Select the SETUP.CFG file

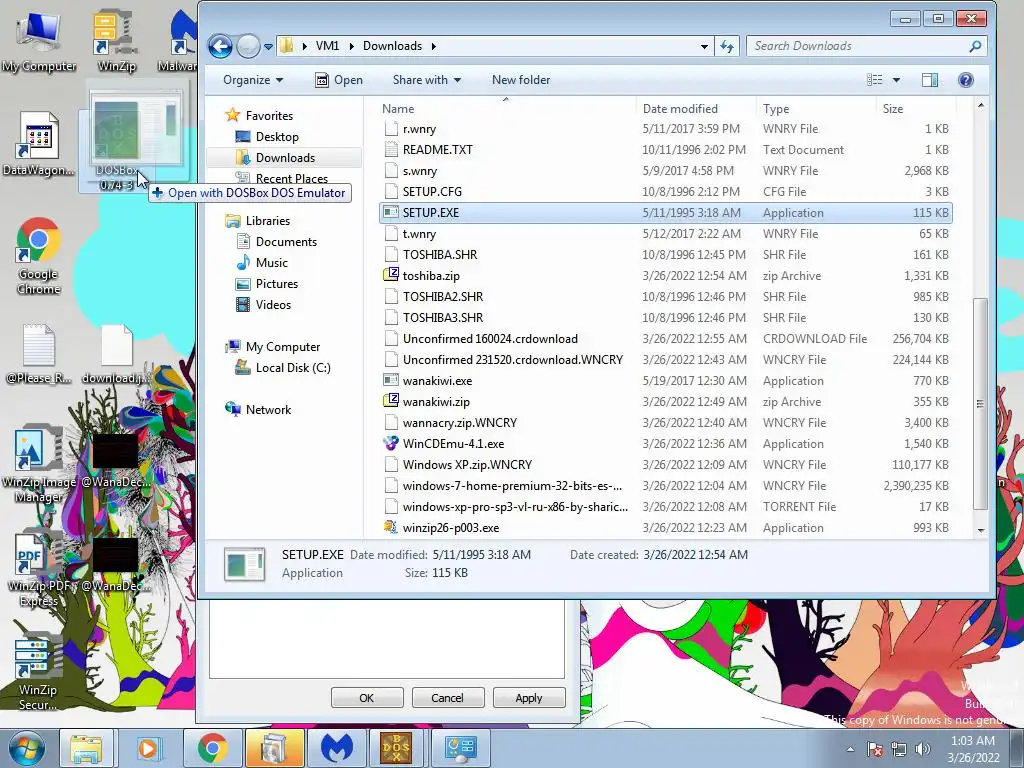click(x=665, y=191)
